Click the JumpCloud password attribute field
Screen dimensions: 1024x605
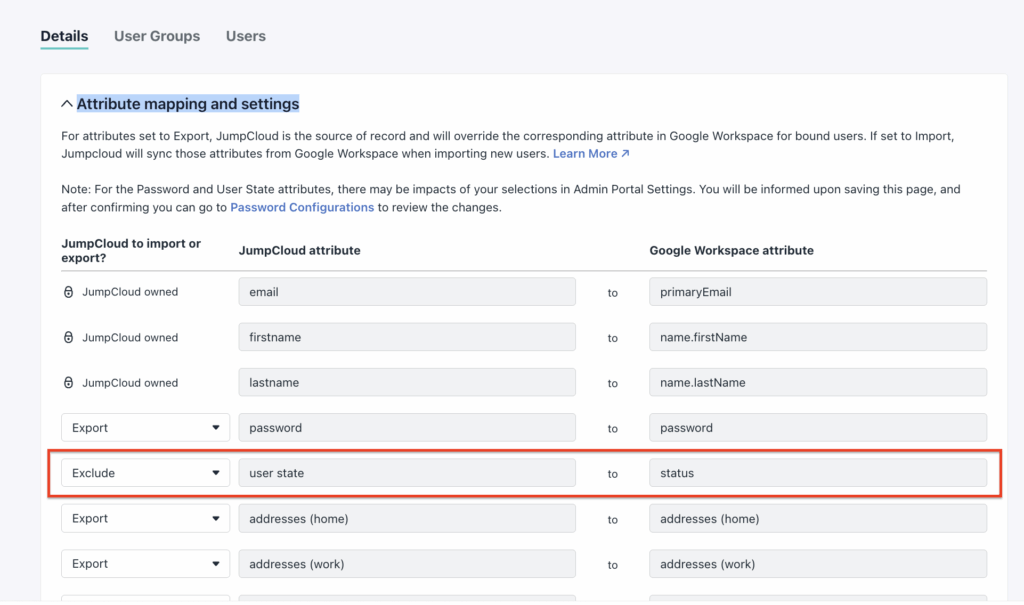click(407, 428)
